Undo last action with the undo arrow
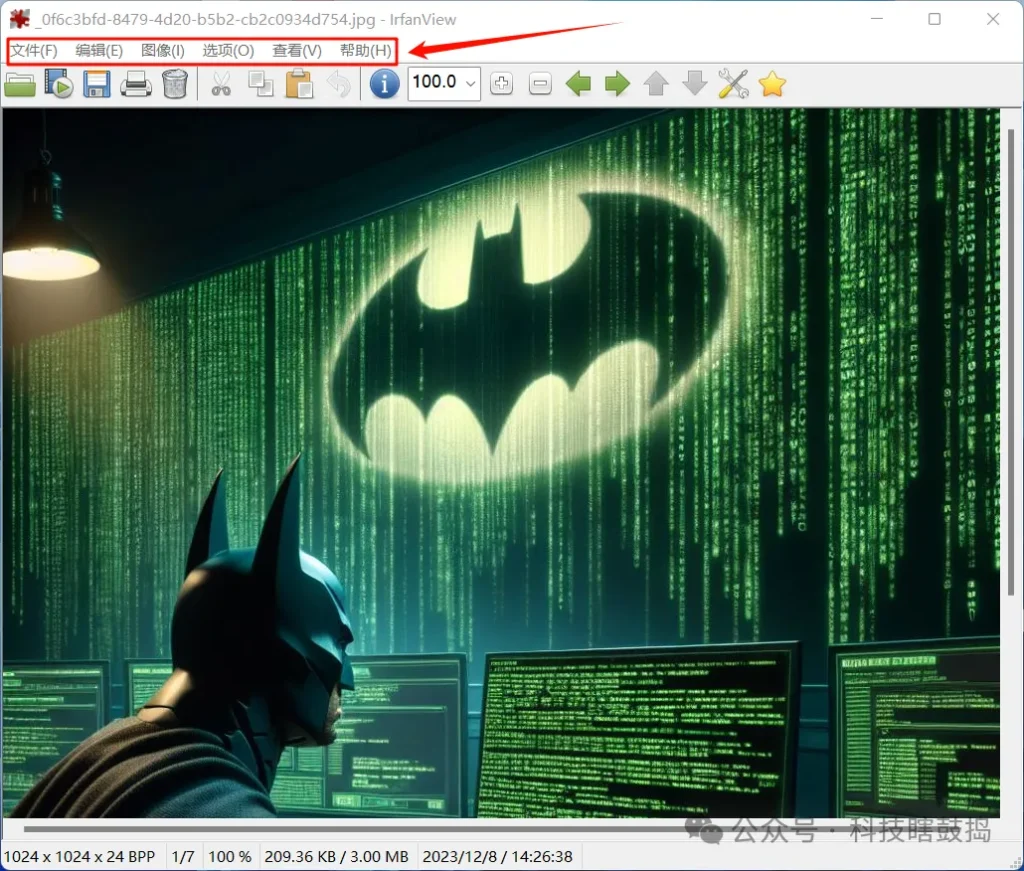 tap(339, 85)
